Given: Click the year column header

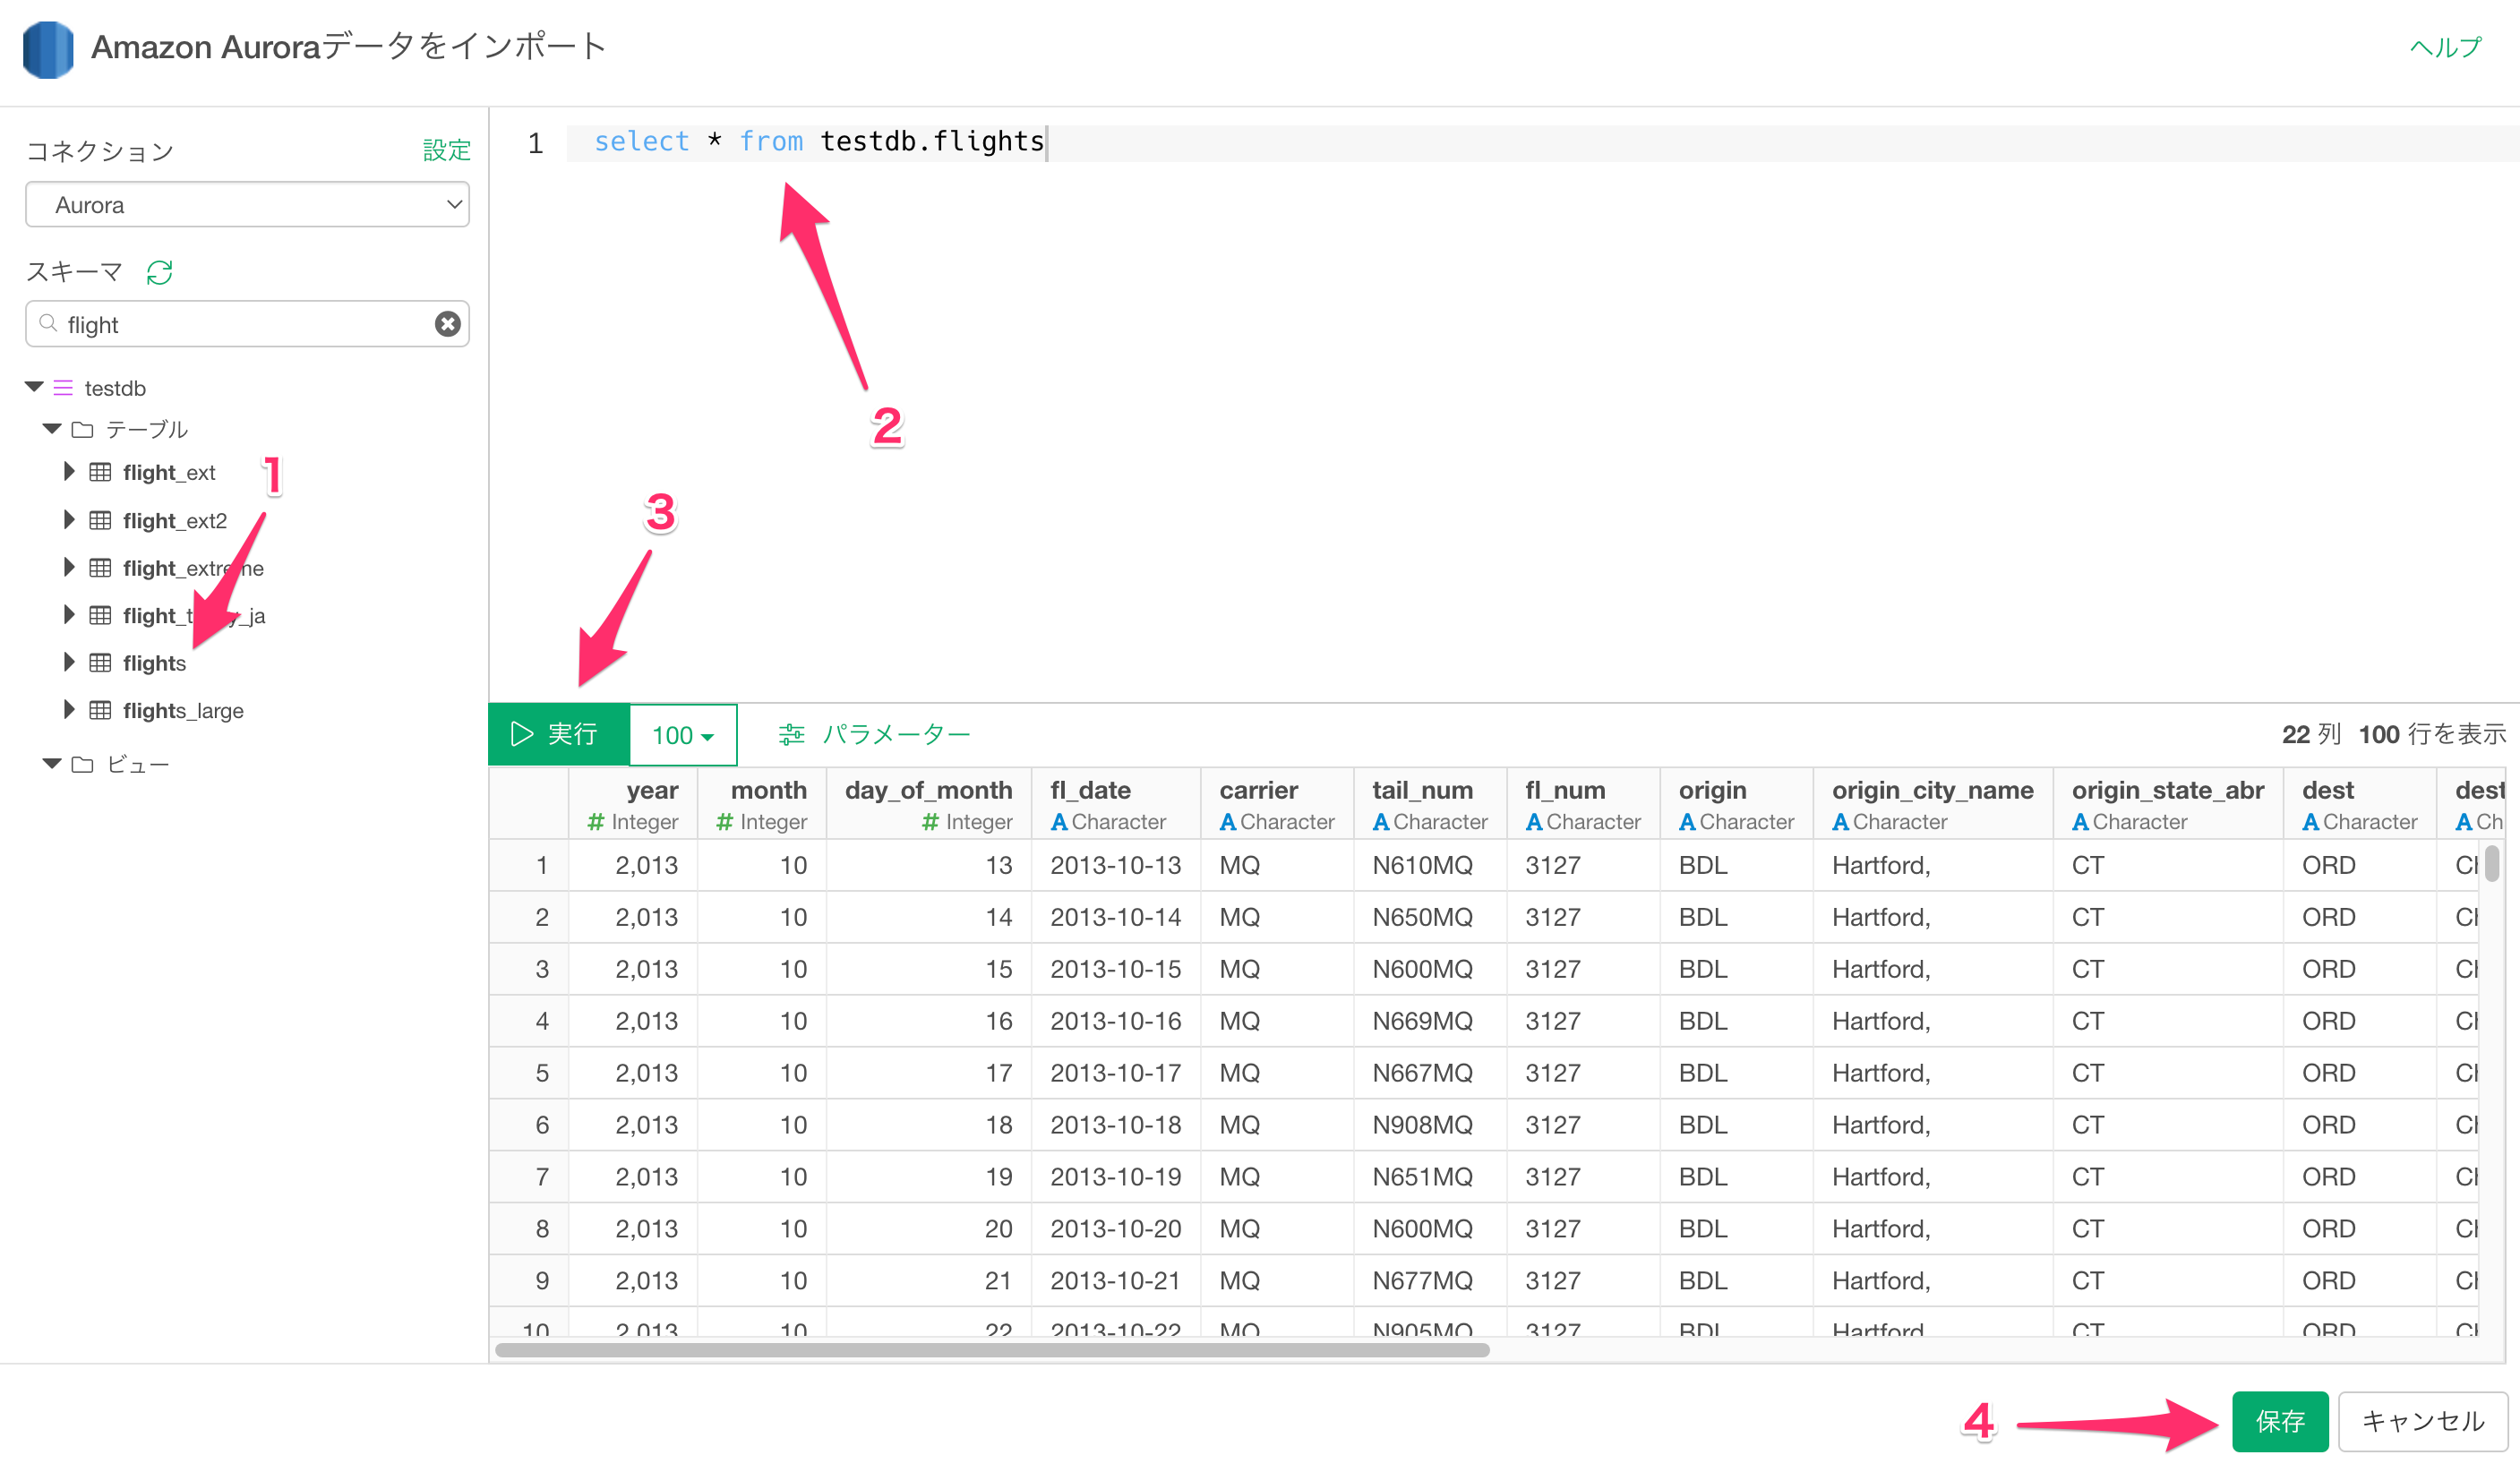Looking at the screenshot, I should (633, 804).
